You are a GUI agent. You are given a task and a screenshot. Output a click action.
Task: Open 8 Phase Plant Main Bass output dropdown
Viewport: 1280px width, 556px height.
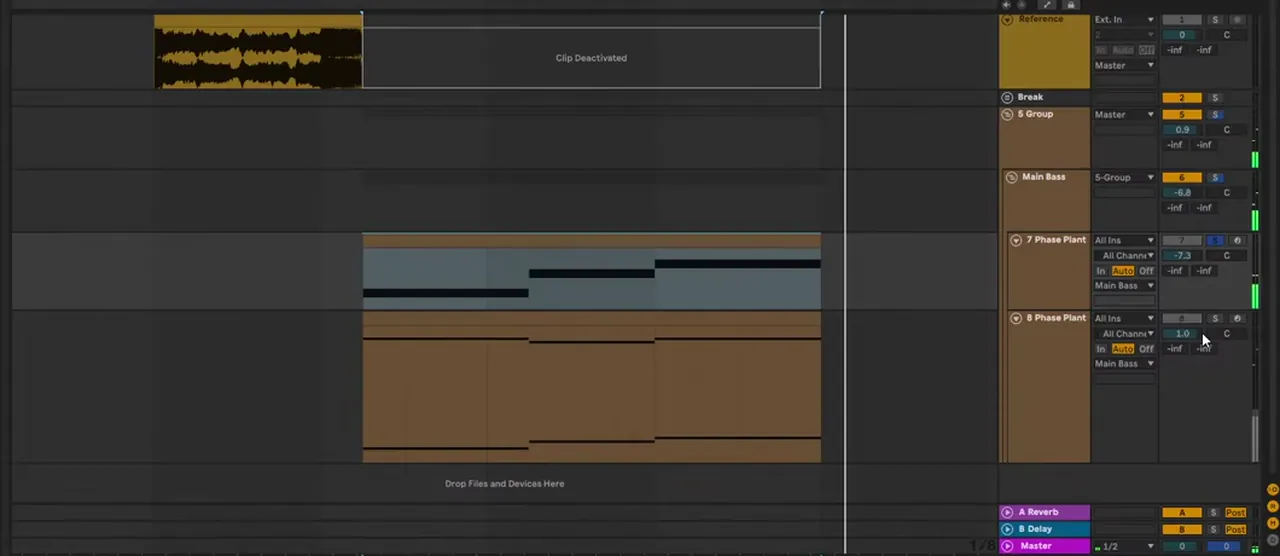1124,364
